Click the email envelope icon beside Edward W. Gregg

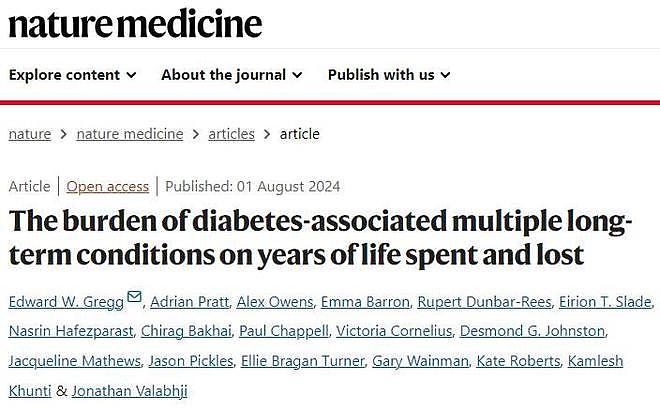134,297
